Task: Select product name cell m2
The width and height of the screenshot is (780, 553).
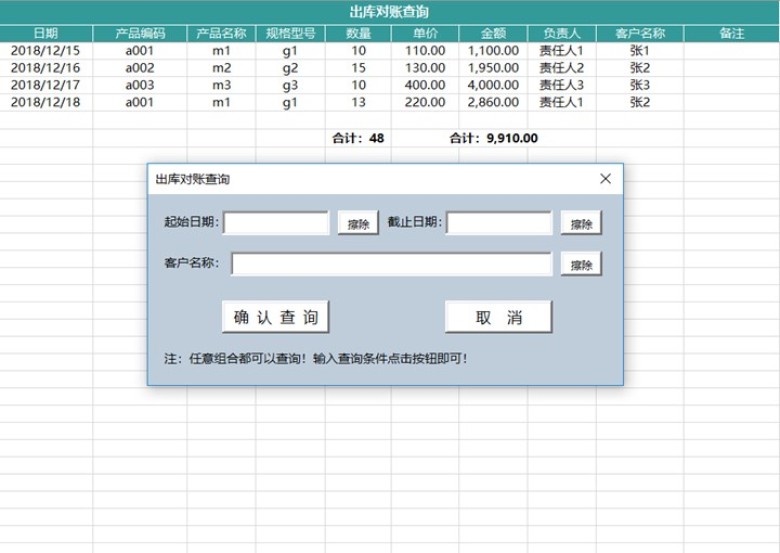Action: coord(221,68)
